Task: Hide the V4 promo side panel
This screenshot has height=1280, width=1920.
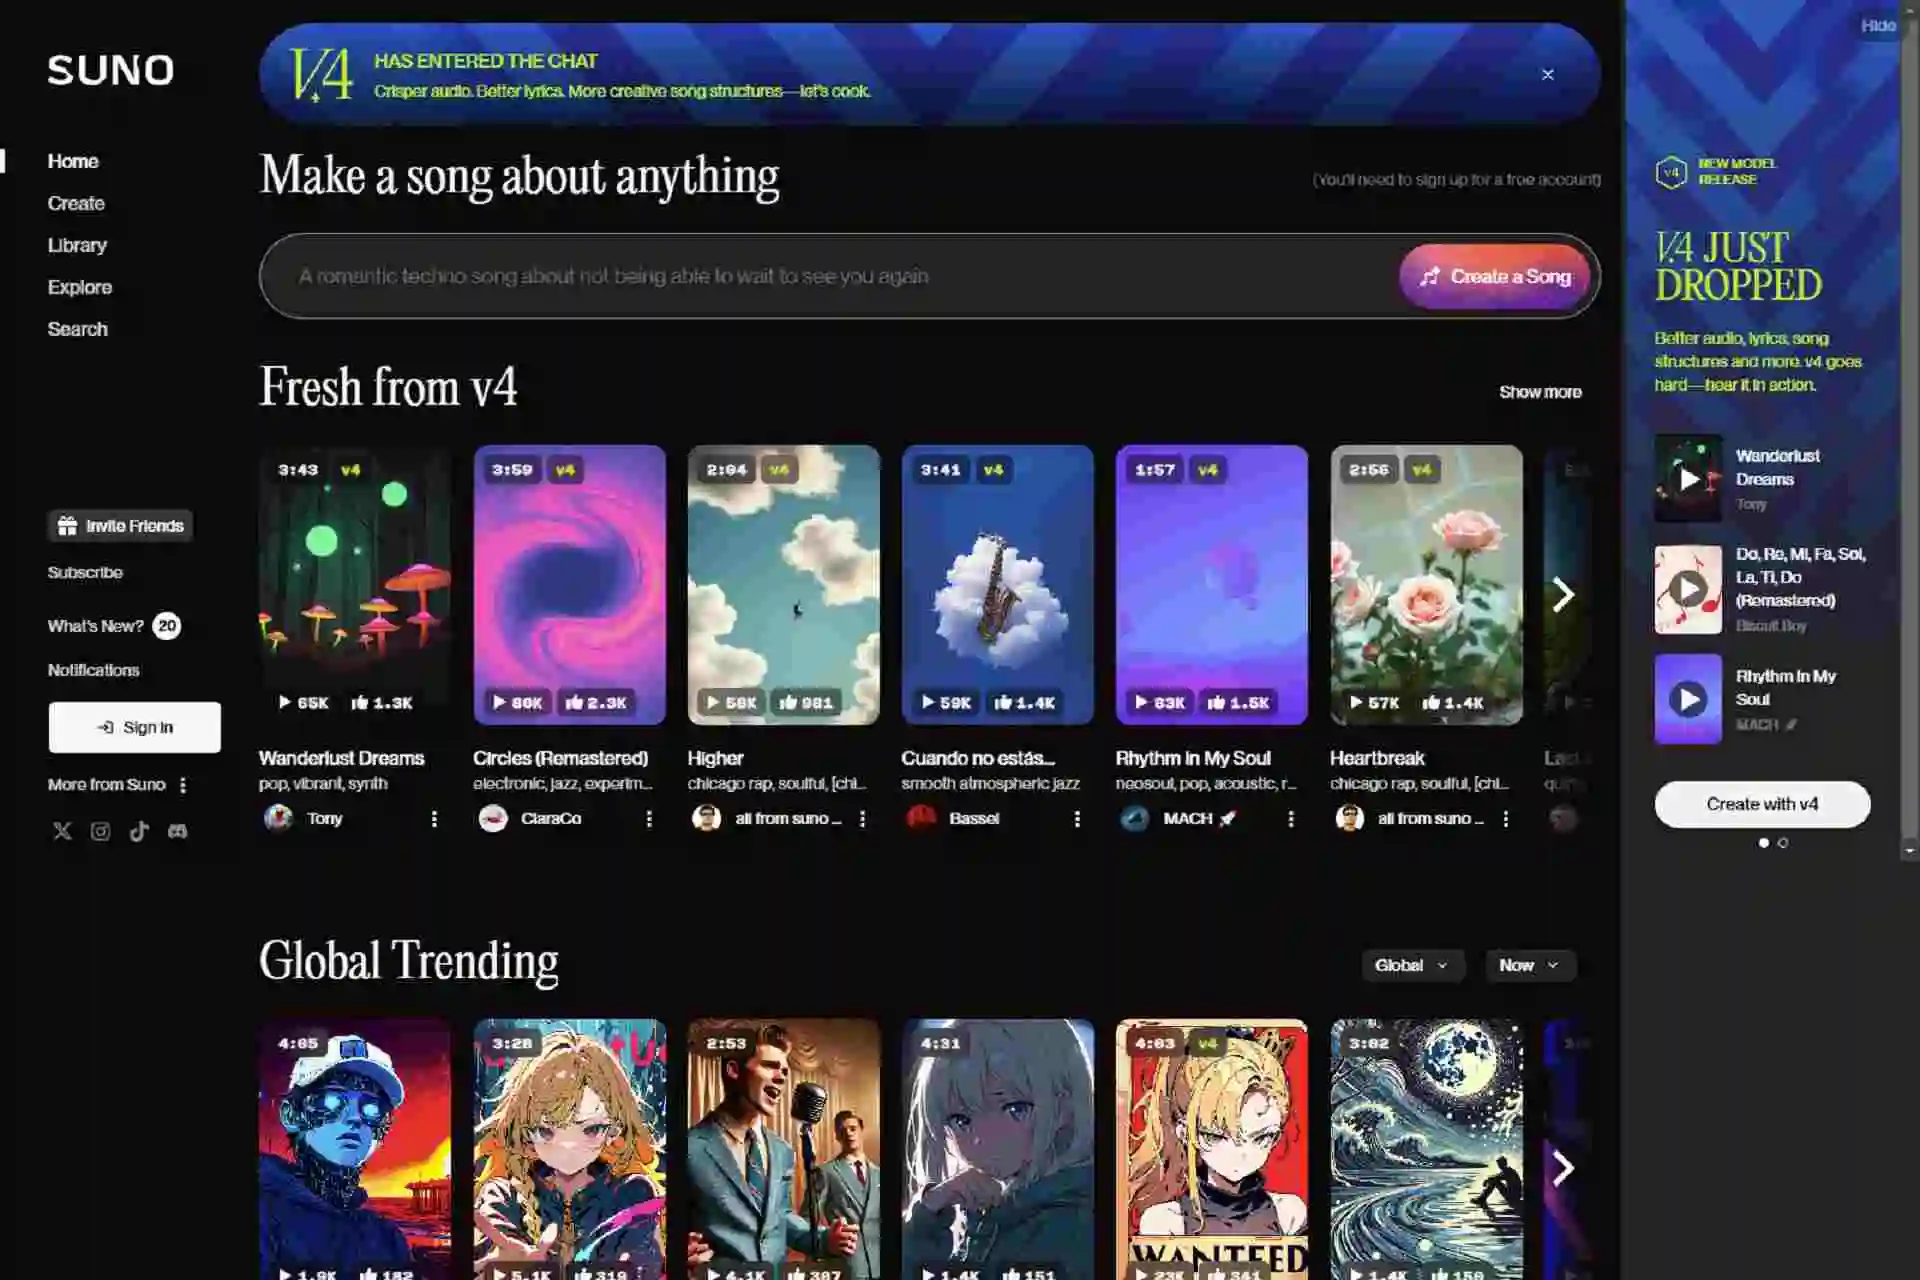Action: click(x=1878, y=25)
